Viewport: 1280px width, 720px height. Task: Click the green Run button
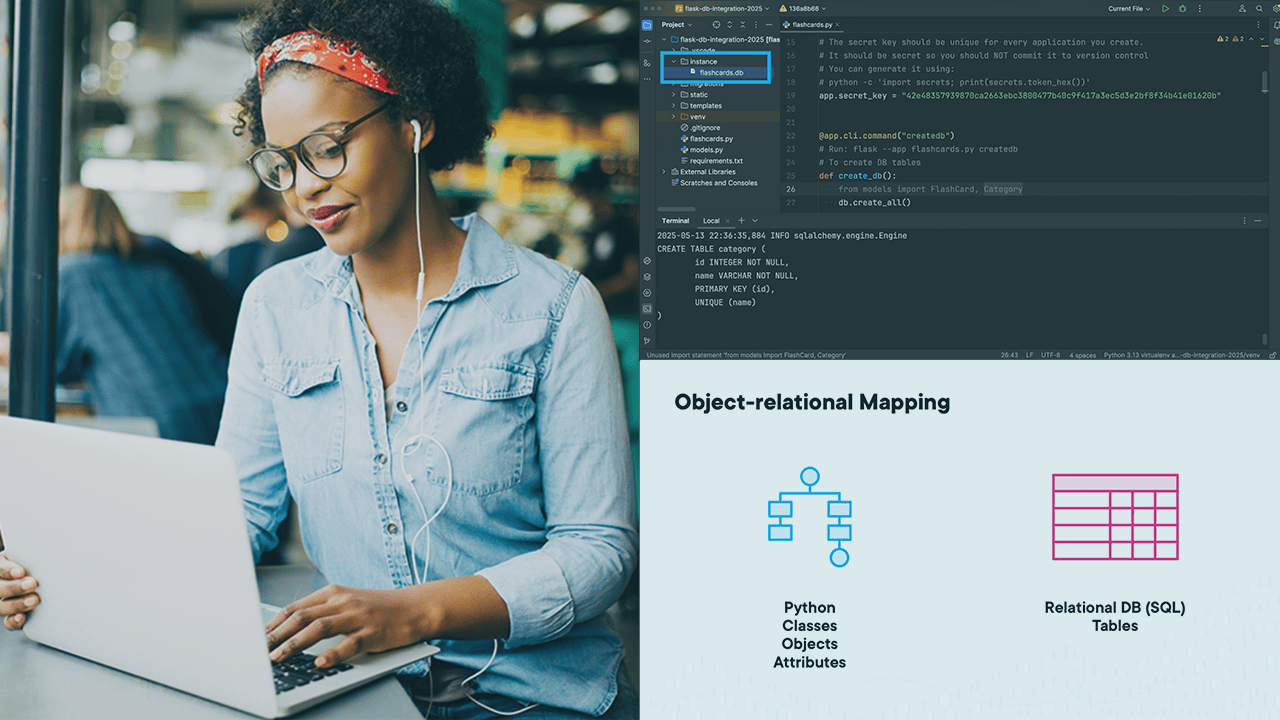[x=1165, y=8]
